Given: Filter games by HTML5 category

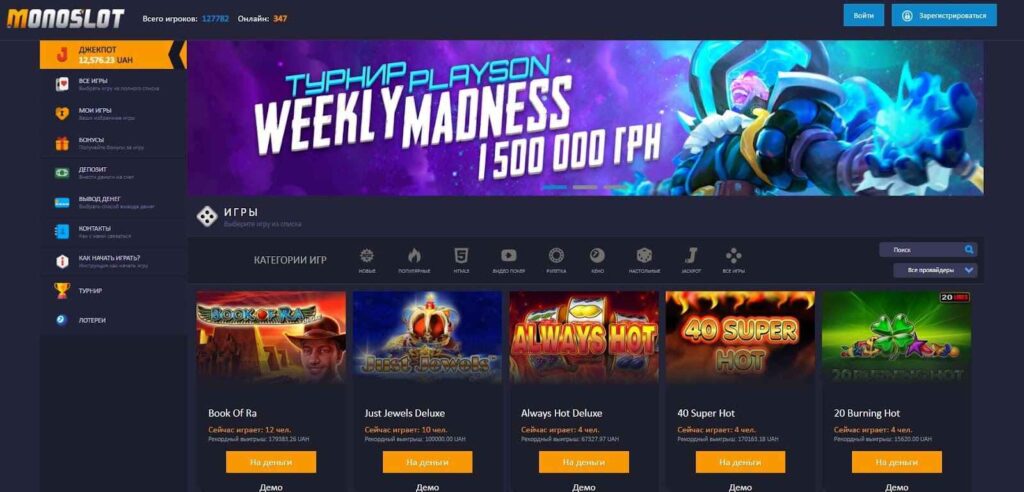Looking at the screenshot, I should [461, 255].
